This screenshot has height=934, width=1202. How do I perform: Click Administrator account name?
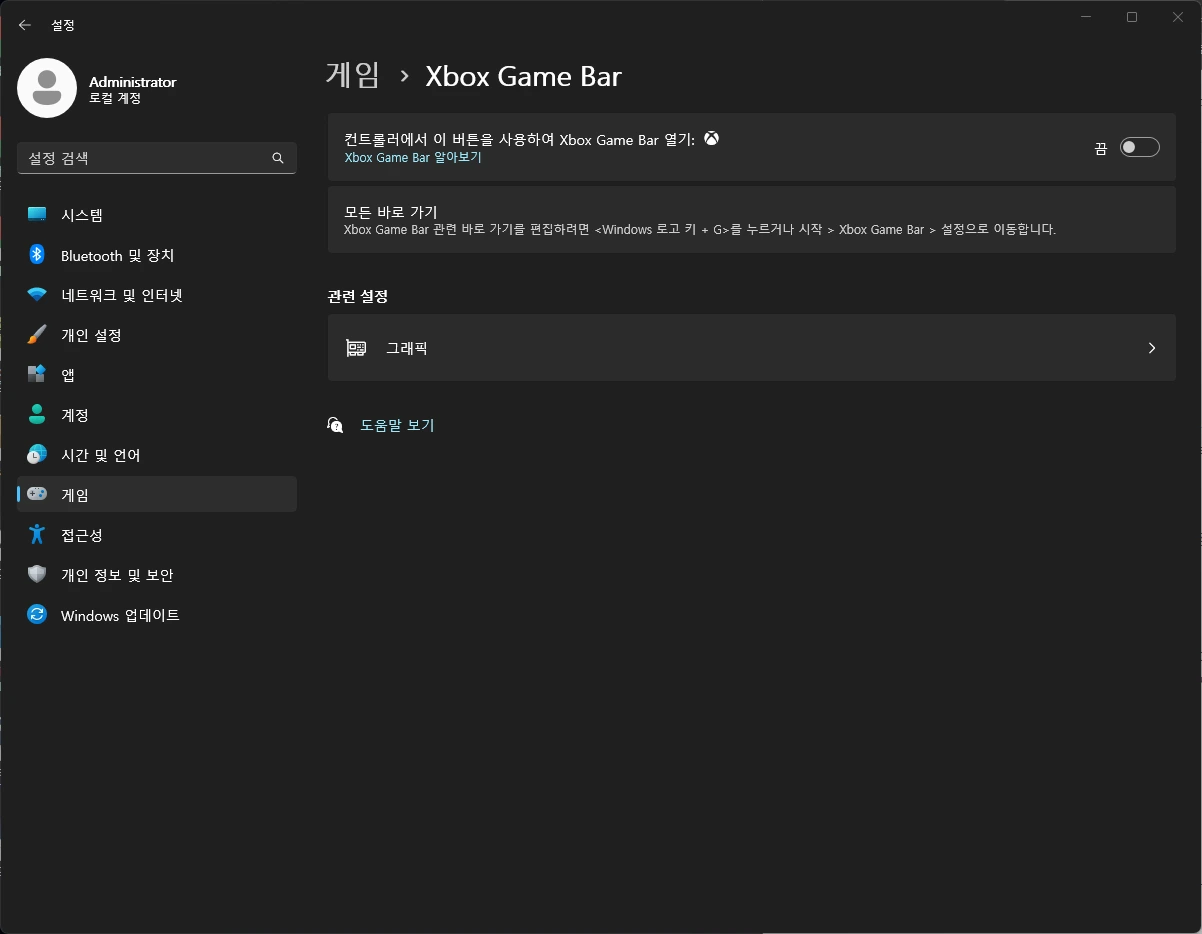click(132, 81)
